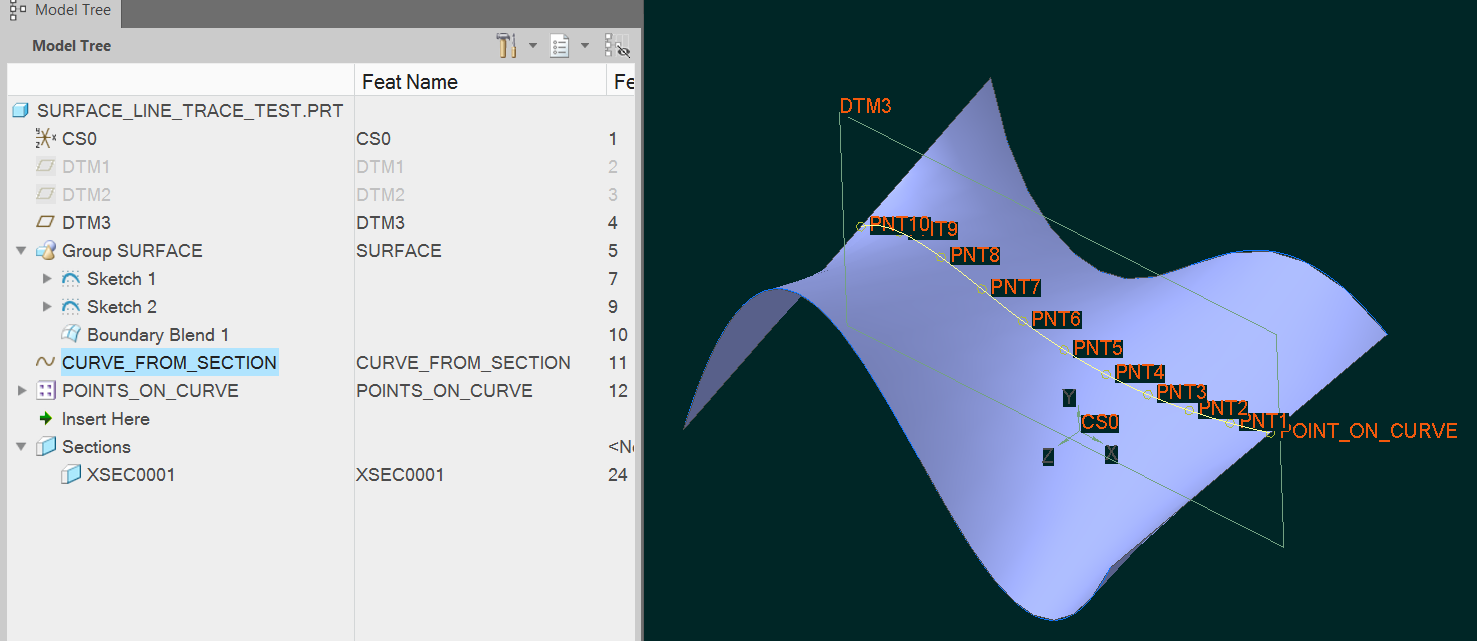This screenshot has width=1477, height=641.
Task: Click the Model Tree show list icon
Action: (560, 46)
